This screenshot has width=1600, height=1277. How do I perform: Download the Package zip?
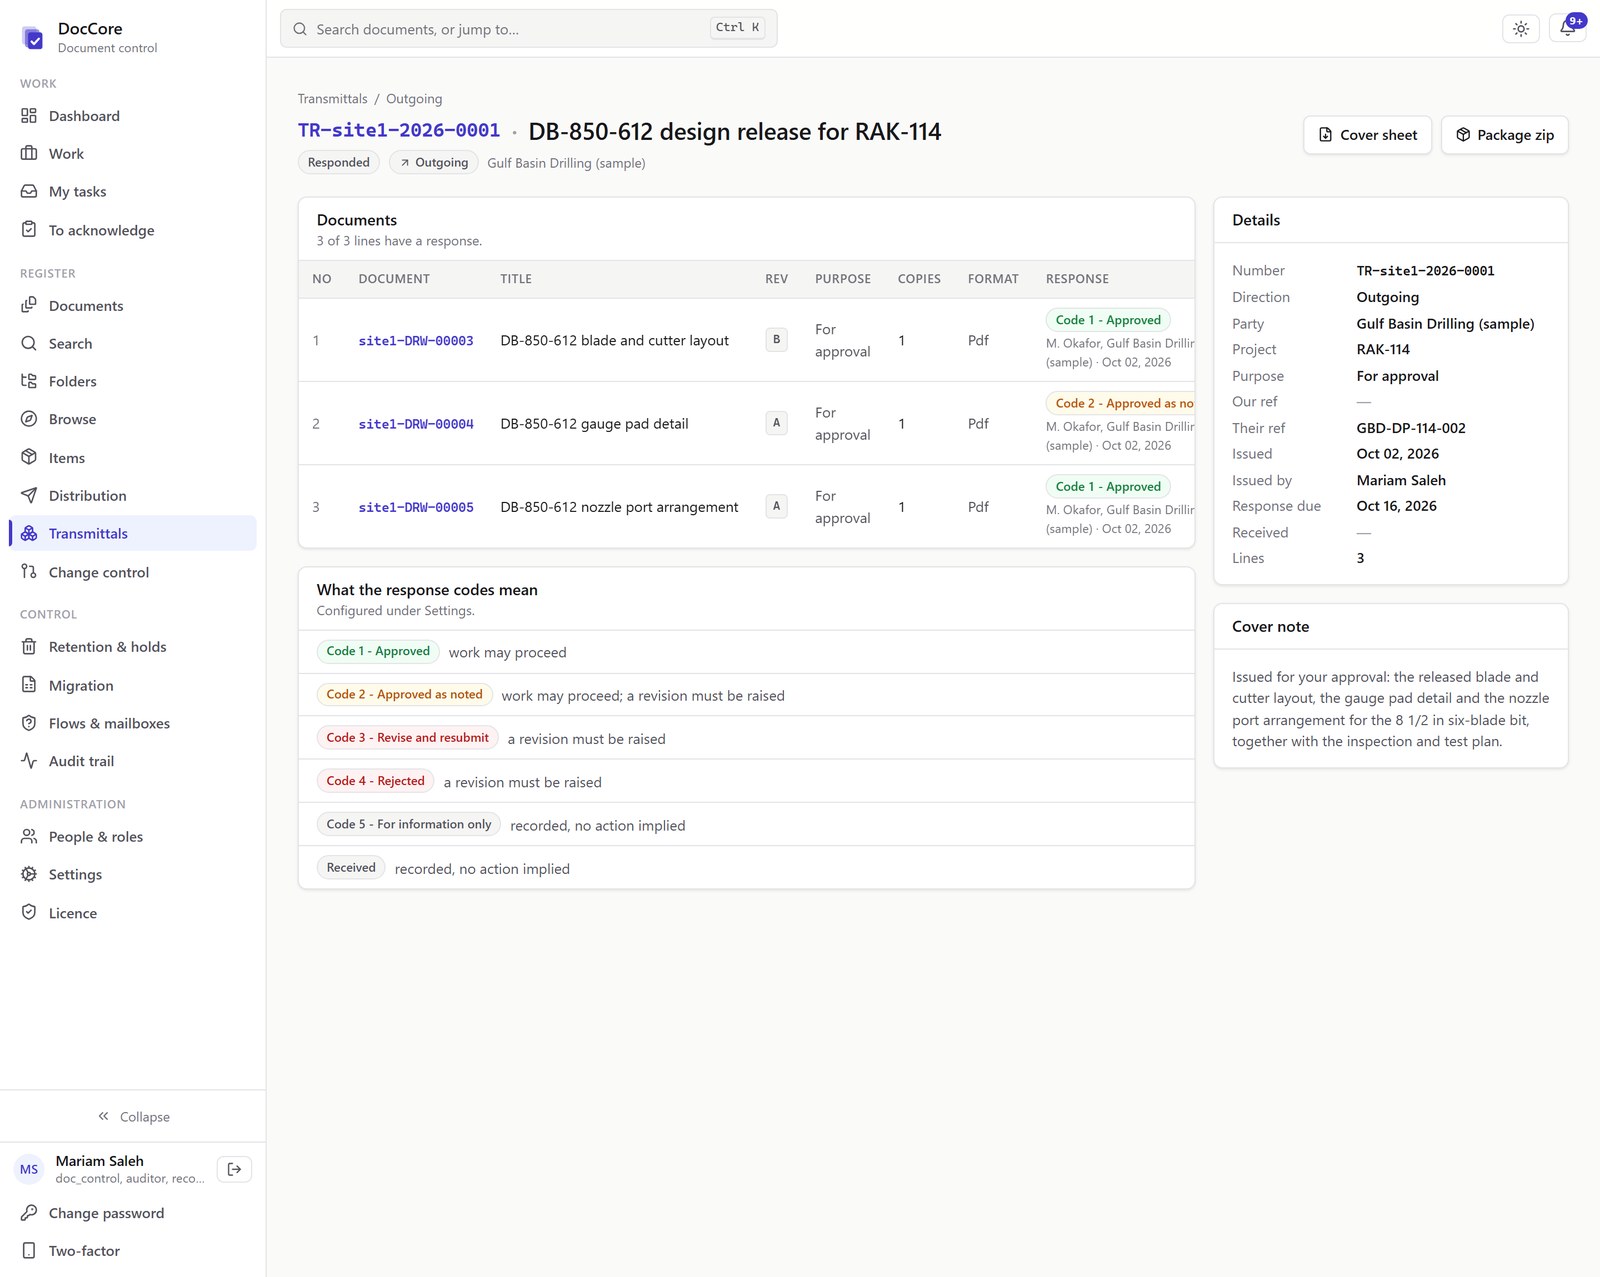point(1504,135)
